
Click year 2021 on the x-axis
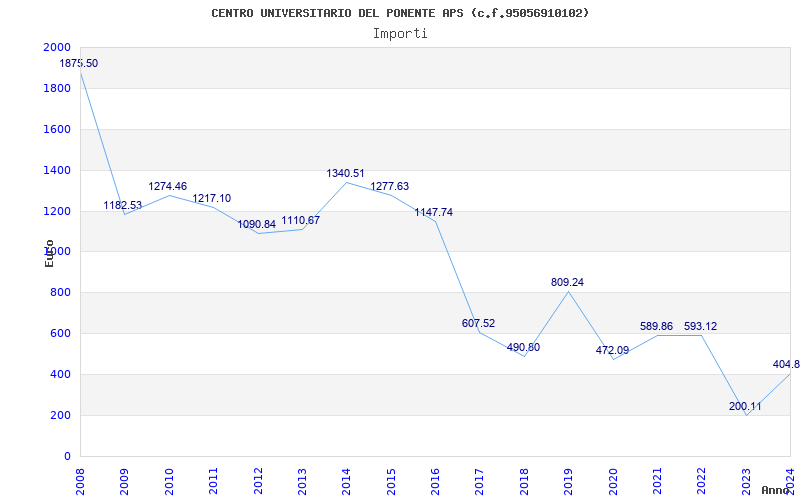657,481
